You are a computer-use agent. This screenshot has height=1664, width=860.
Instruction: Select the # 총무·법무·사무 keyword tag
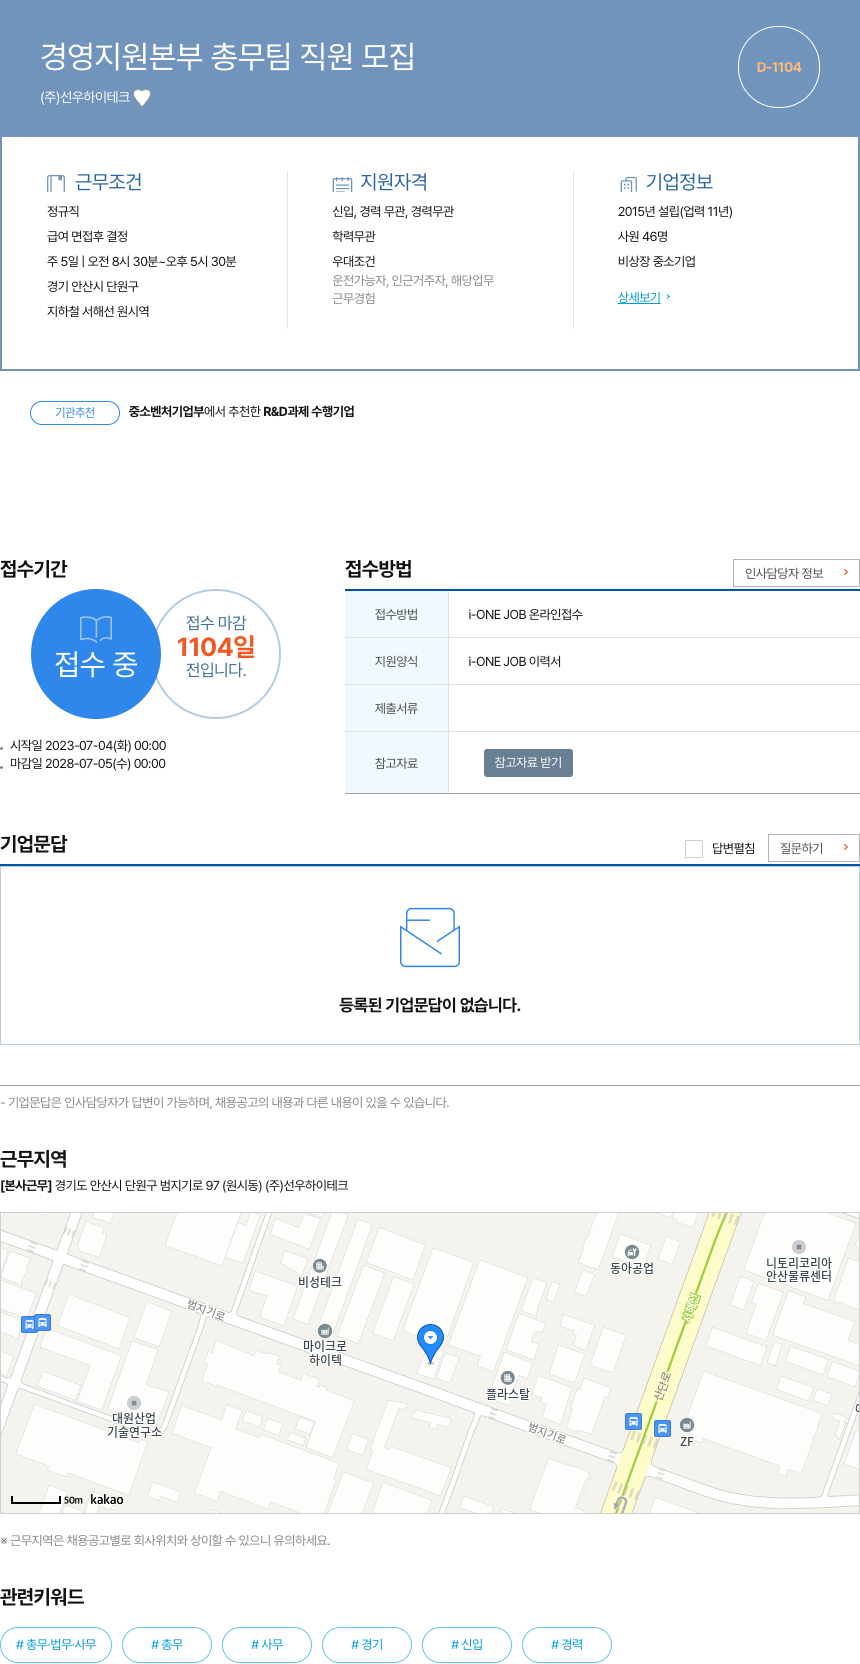pyautogui.click(x=56, y=1644)
